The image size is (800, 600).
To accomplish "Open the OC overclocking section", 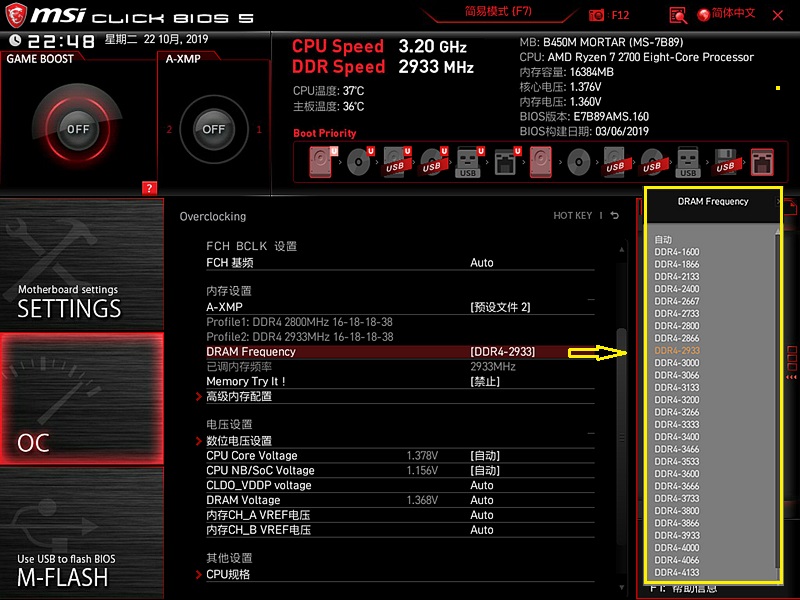I will (x=82, y=398).
